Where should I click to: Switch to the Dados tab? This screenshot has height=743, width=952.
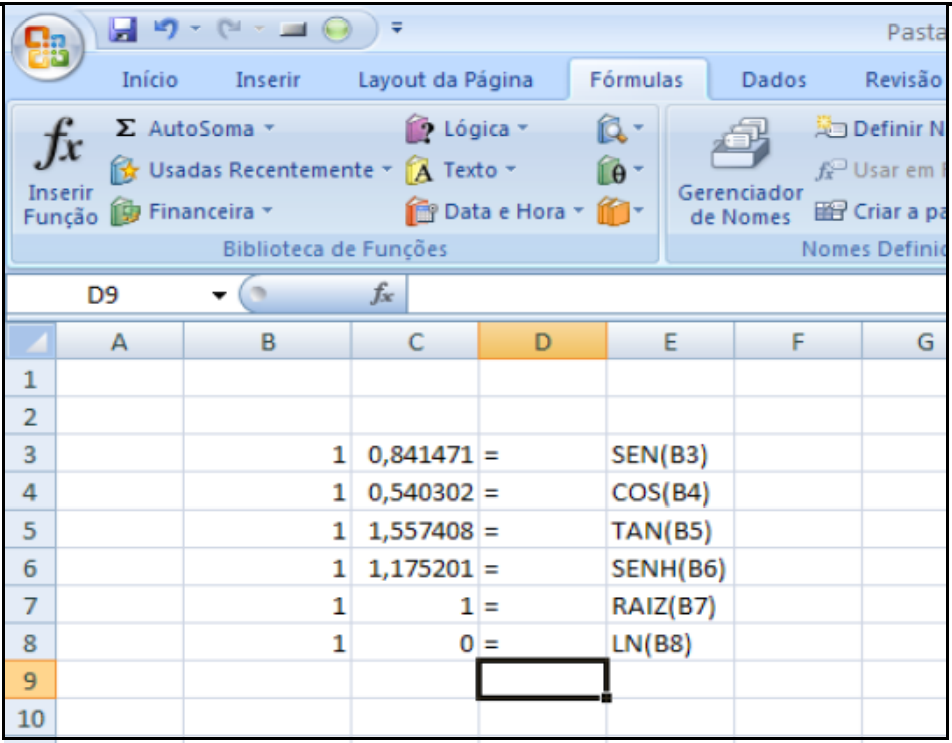point(773,81)
